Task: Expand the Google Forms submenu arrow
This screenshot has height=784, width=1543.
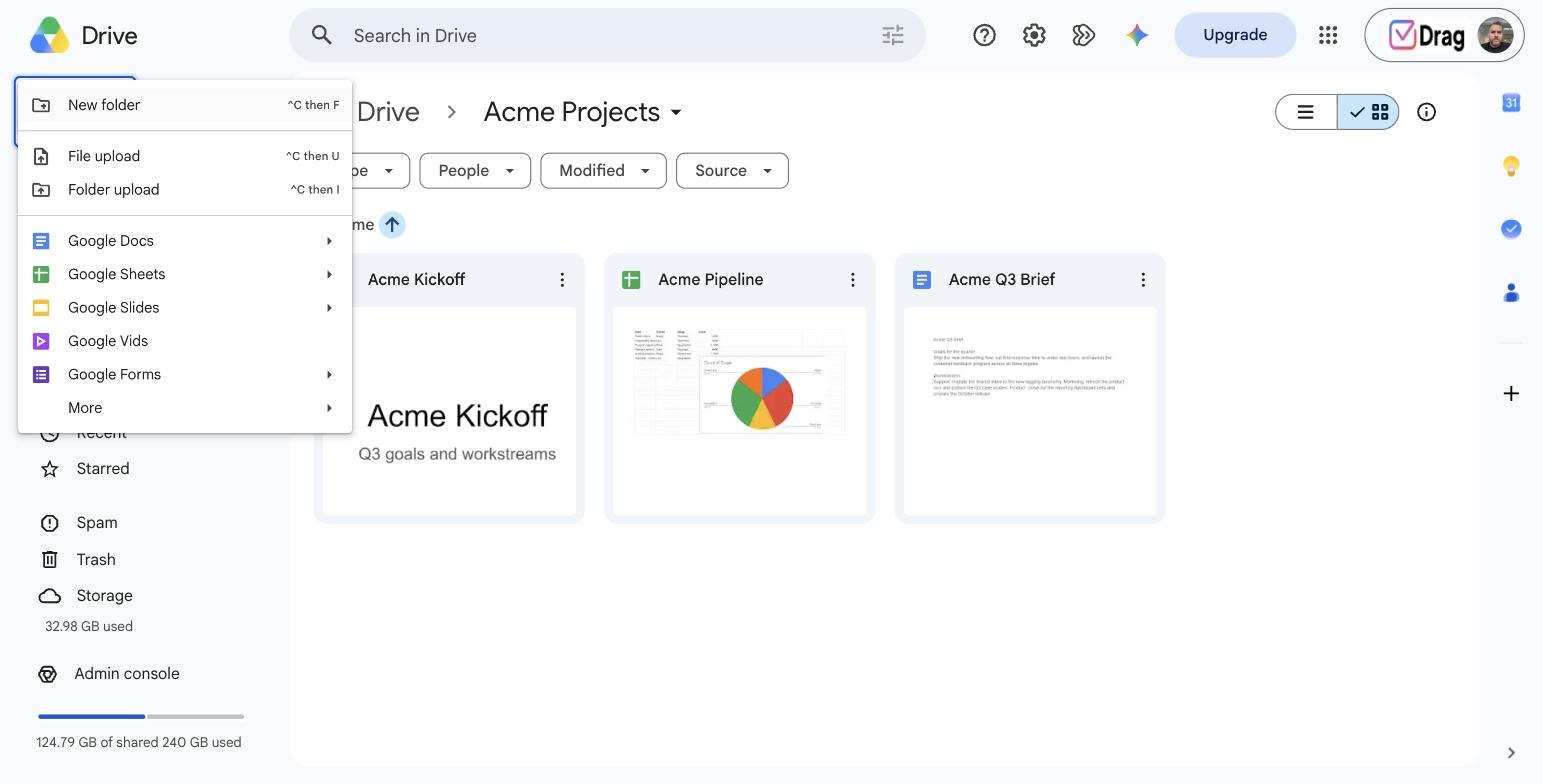Action: pyautogui.click(x=329, y=375)
